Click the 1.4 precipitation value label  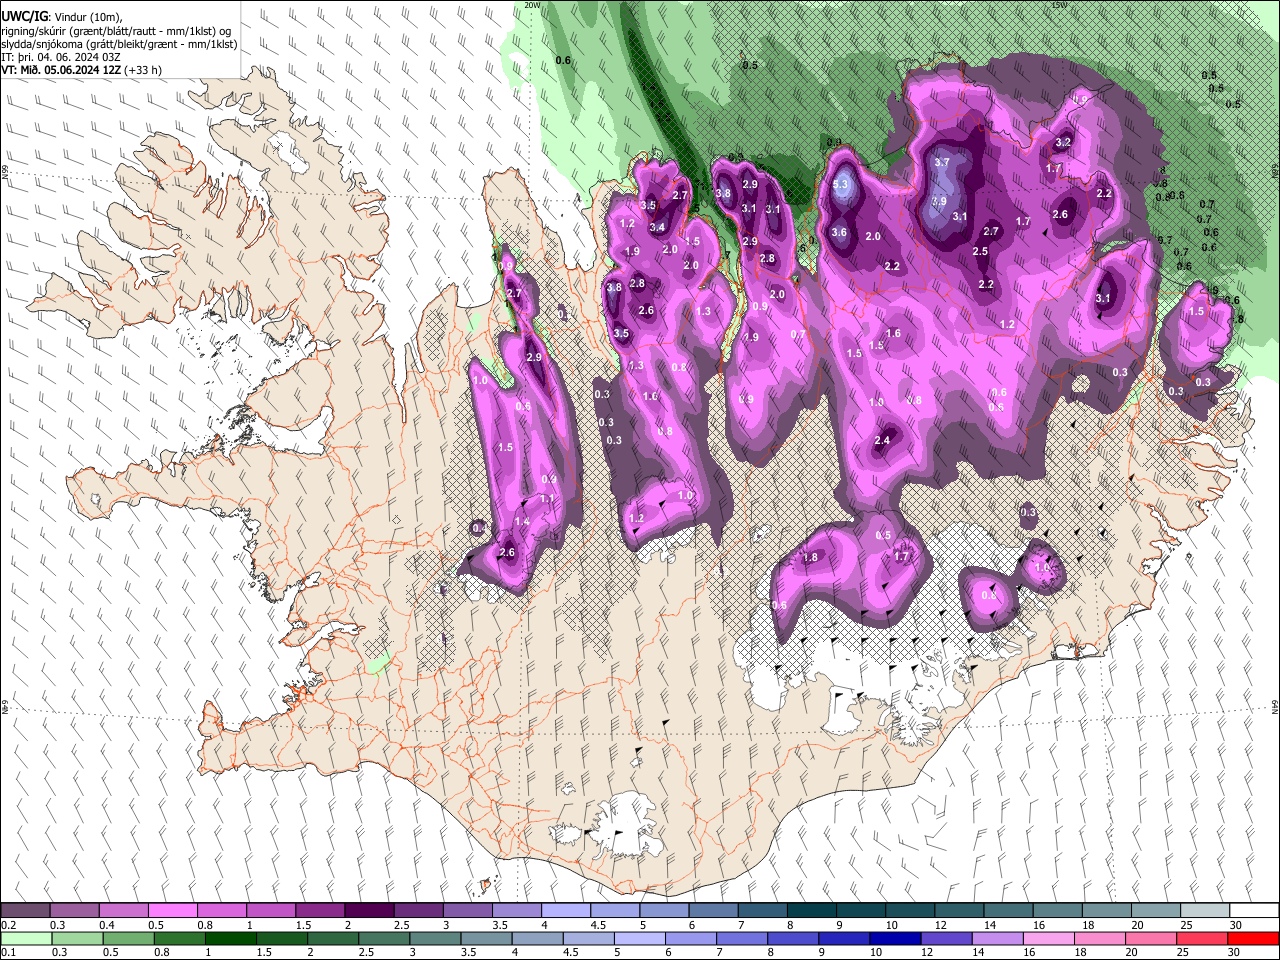tap(522, 522)
